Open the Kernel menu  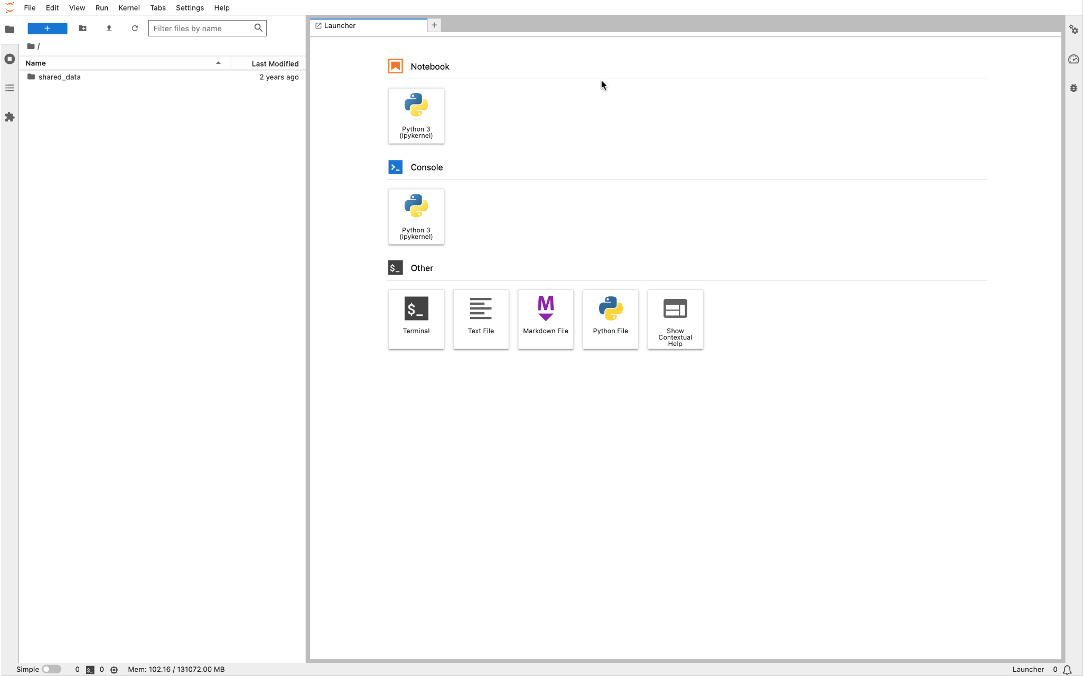pos(129,8)
